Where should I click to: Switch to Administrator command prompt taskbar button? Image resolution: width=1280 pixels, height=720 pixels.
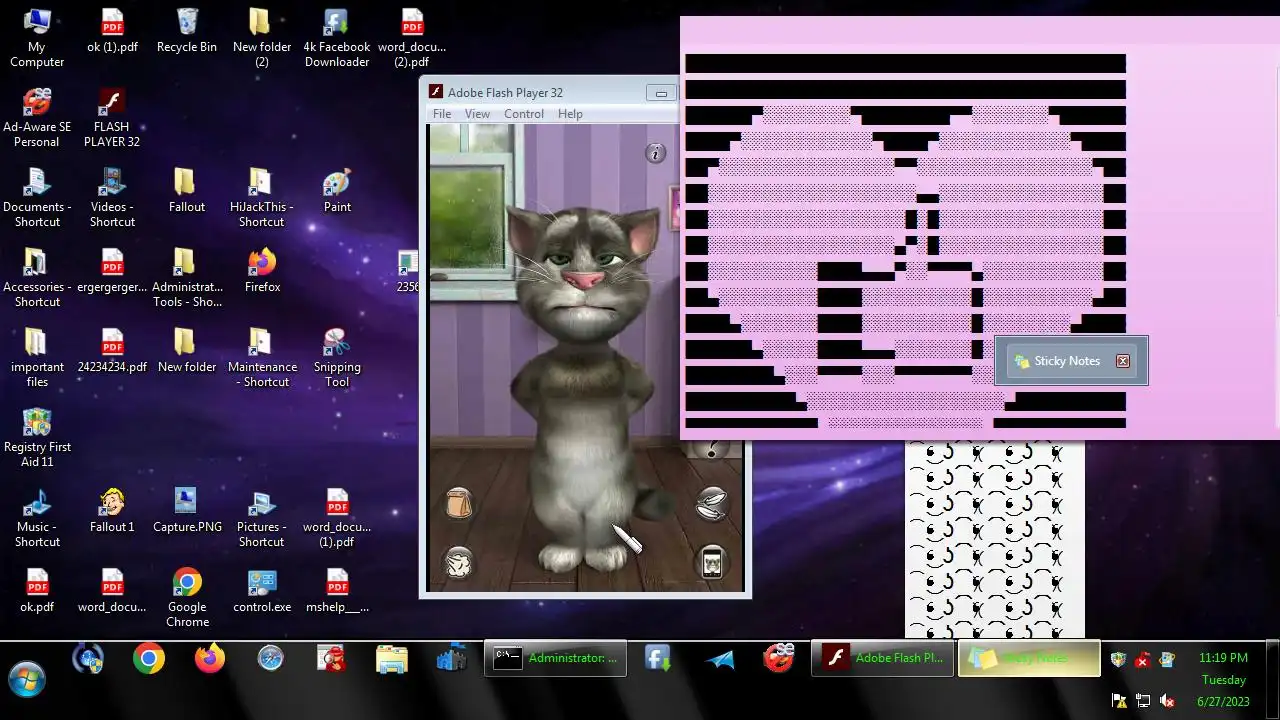click(556, 658)
